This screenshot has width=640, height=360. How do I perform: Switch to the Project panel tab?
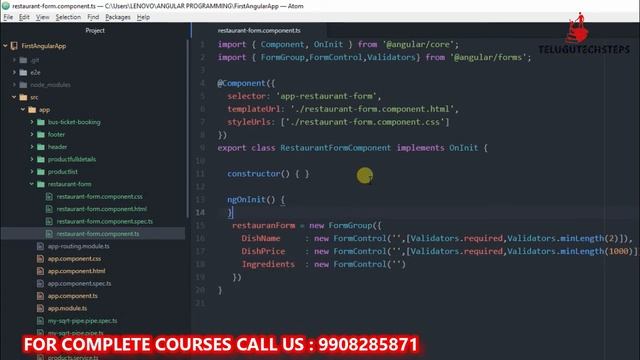[95, 31]
